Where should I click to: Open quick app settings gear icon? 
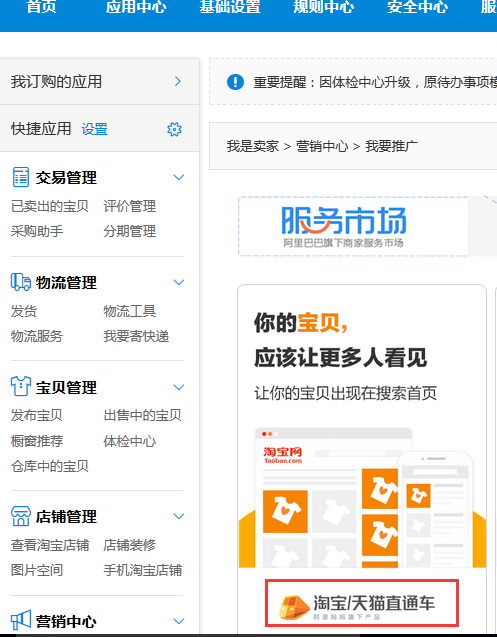coord(174,129)
